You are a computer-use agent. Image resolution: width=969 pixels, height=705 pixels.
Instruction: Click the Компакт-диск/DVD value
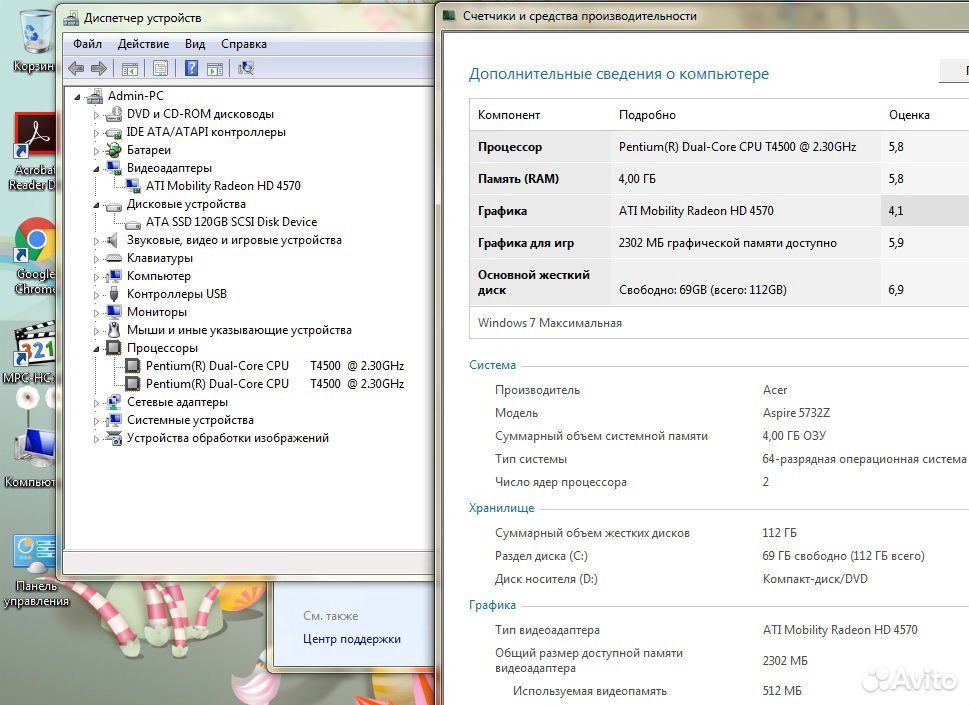tap(815, 579)
